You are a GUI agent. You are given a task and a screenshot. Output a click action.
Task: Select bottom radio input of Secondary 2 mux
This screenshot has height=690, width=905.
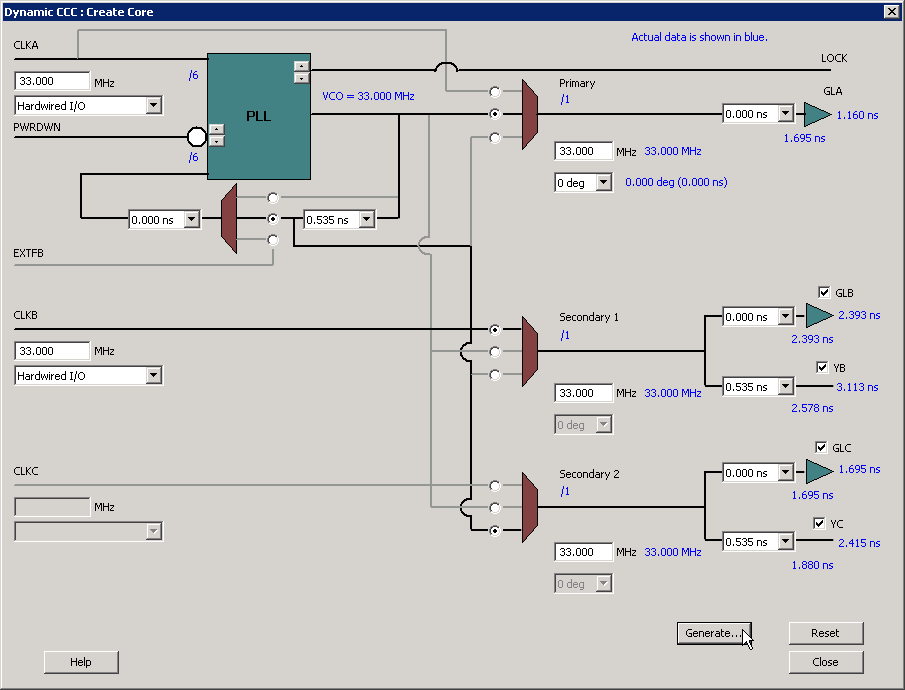pyautogui.click(x=495, y=531)
